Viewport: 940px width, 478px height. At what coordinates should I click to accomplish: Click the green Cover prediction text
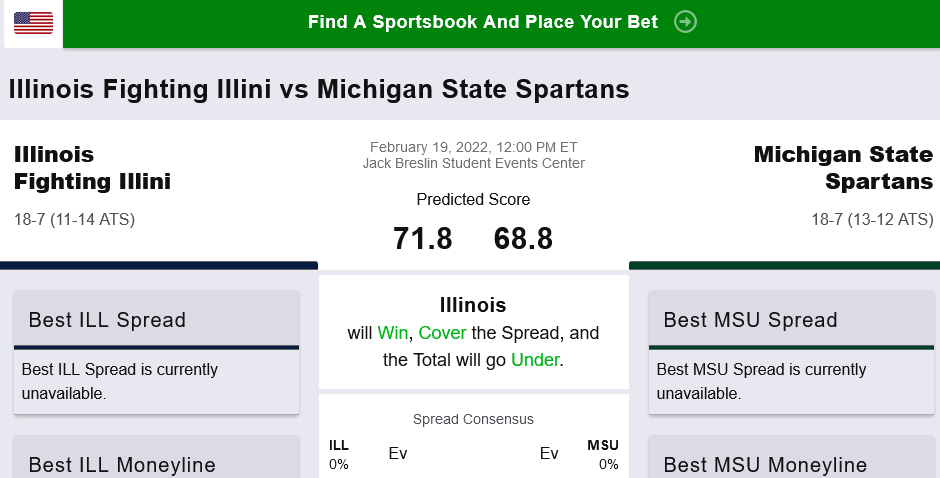444,333
